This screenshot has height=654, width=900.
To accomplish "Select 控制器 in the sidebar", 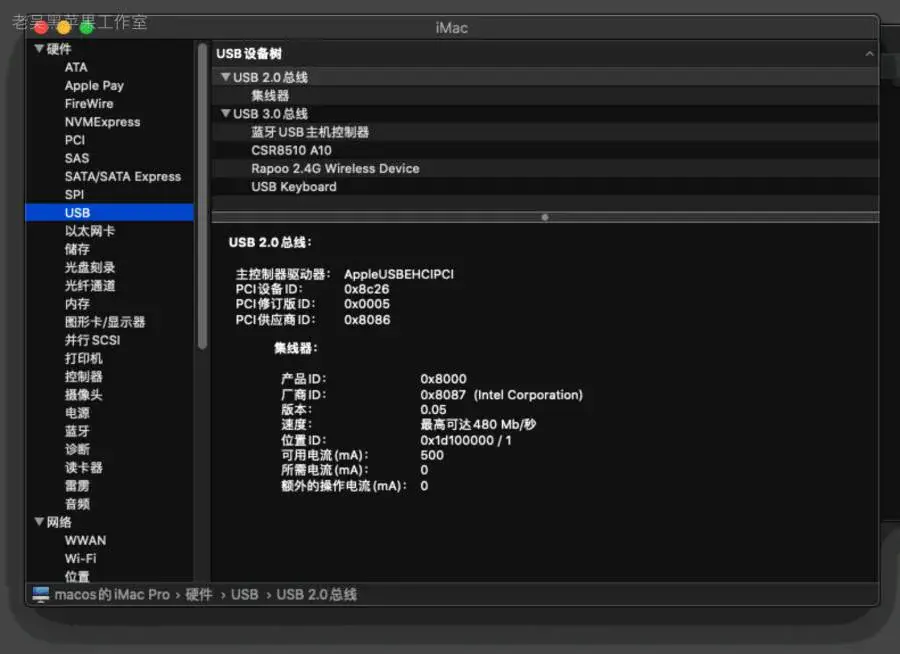I will [x=83, y=377].
